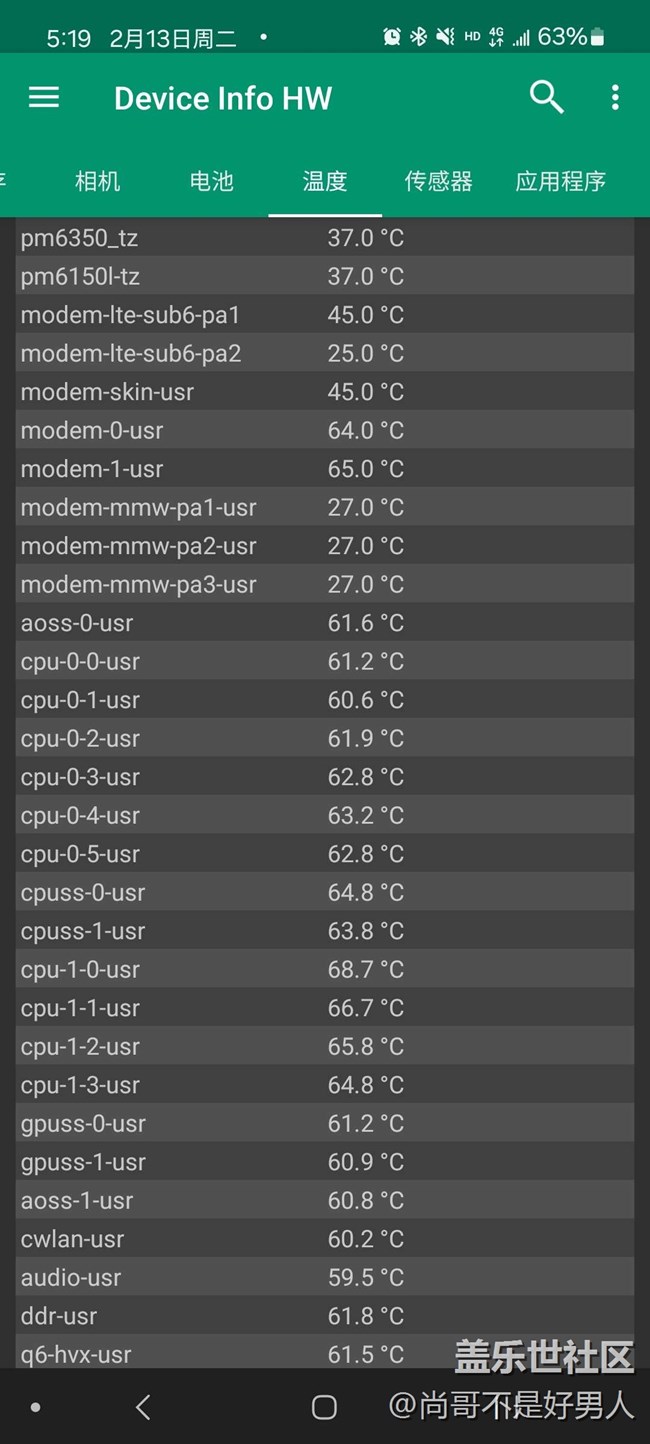Switch to the 电池 tab
The width and height of the screenshot is (650, 1444).
click(211, 181)
